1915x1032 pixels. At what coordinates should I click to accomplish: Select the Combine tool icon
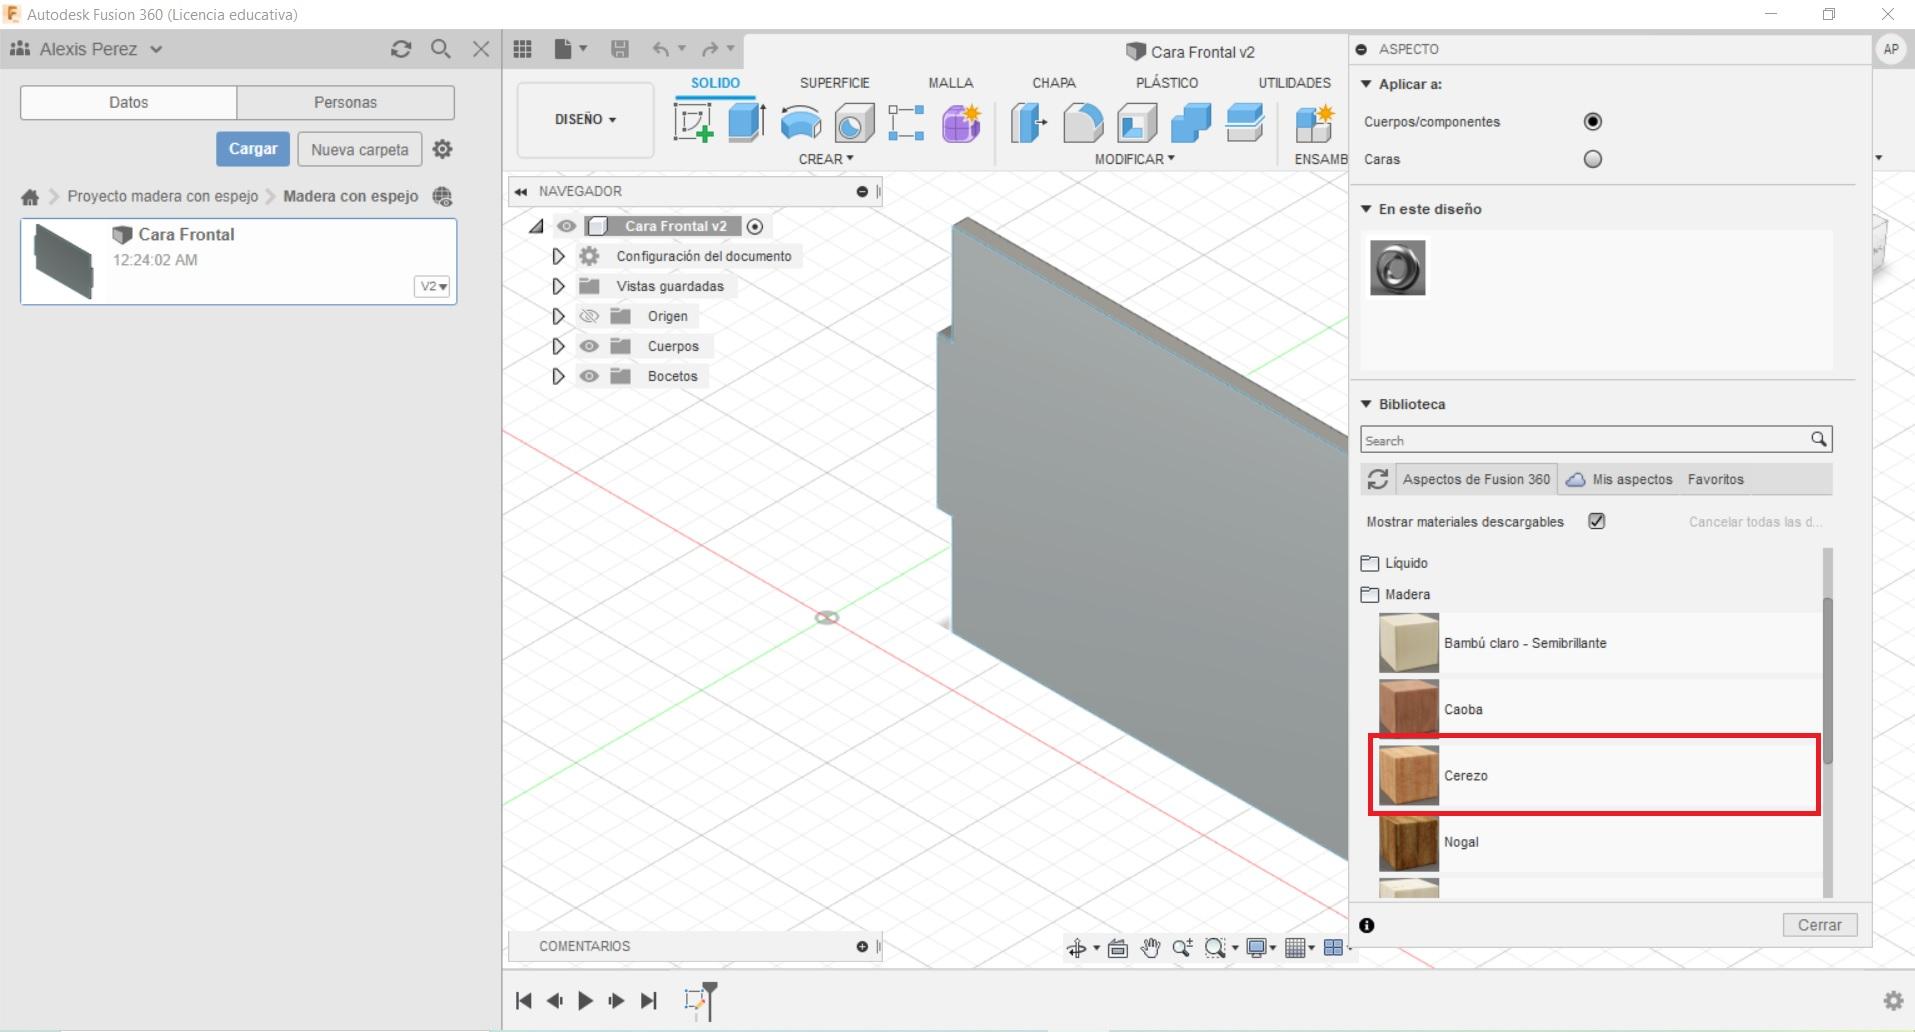pos(1191,123)
